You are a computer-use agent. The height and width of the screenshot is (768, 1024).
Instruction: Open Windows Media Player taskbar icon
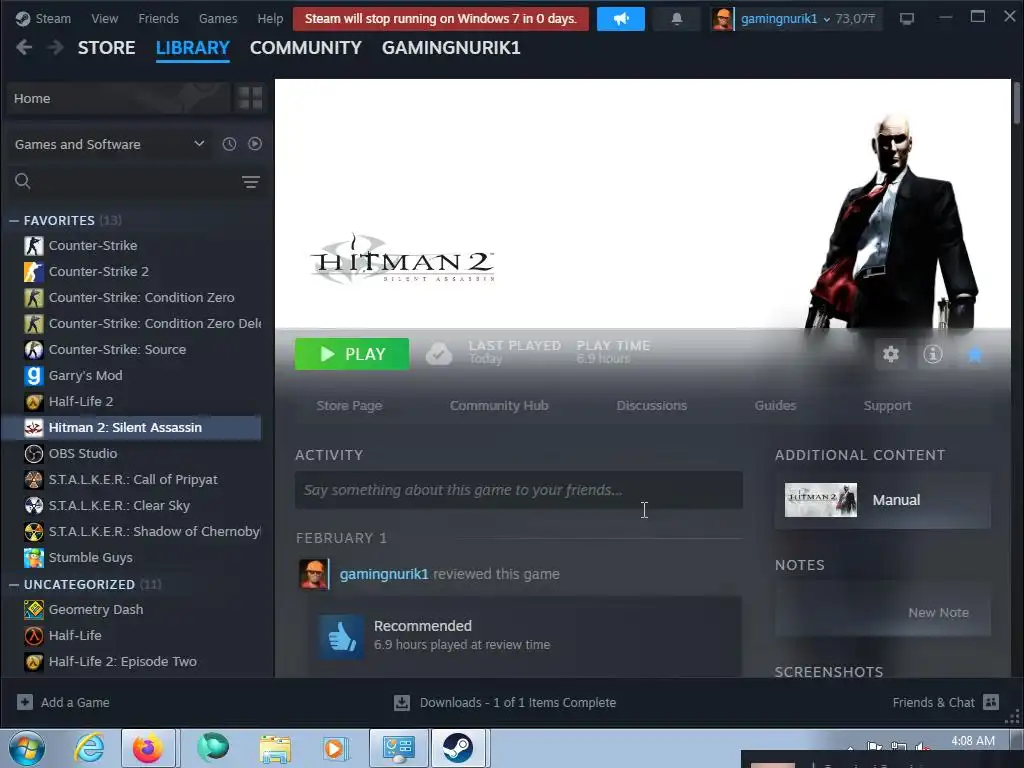[x=336, y=748]
